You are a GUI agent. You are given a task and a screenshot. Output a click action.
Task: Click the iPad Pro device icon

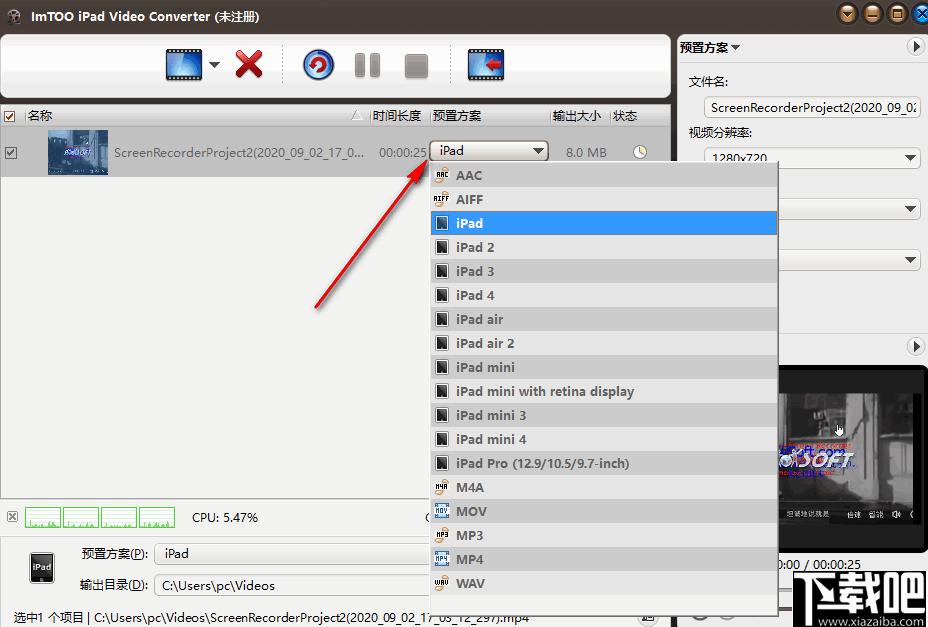(x=442, y=463)
